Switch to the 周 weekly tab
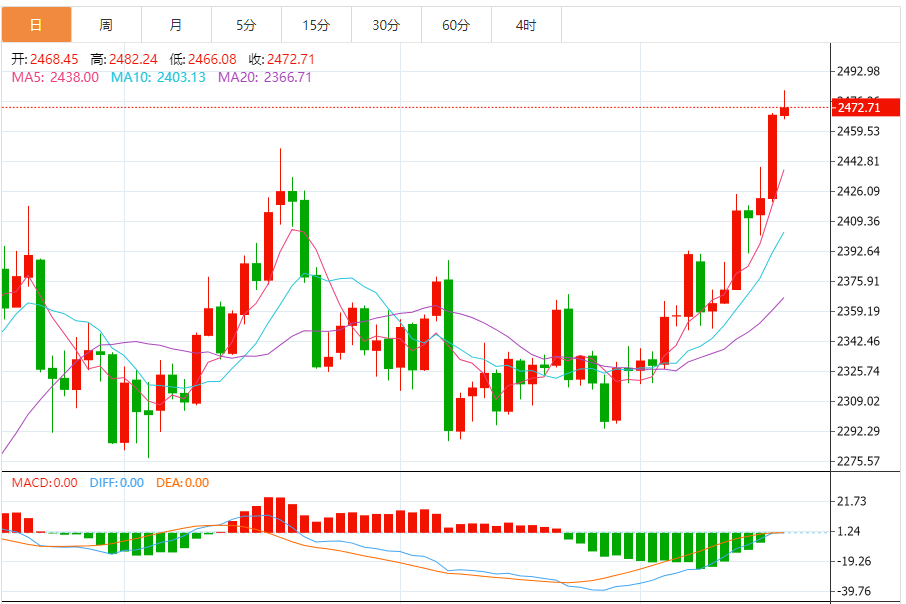The width and height of the screenshot is (906, 604). (x=106, y=25)
